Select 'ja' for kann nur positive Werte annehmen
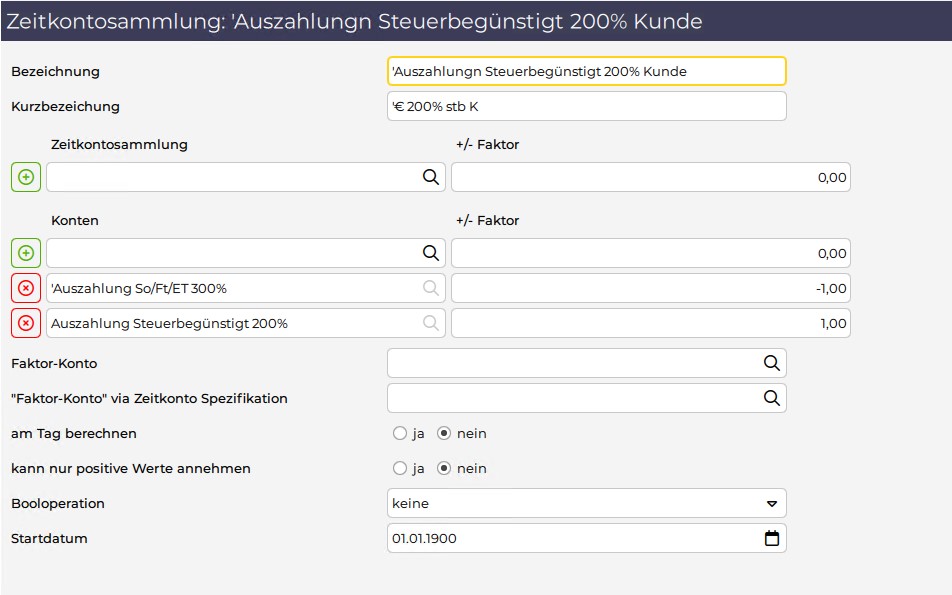952x595 pixels. [400, 469]
